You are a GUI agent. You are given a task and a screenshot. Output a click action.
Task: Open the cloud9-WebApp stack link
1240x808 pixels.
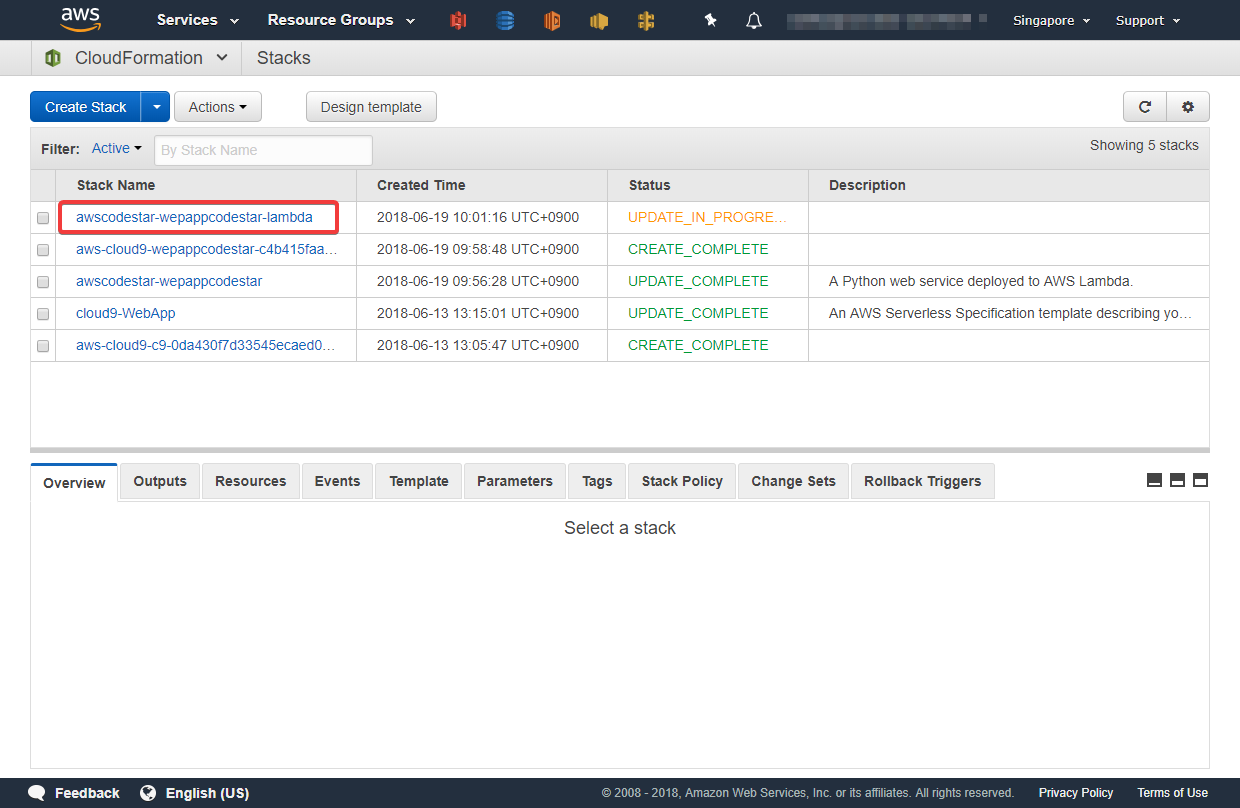[126, 313]
